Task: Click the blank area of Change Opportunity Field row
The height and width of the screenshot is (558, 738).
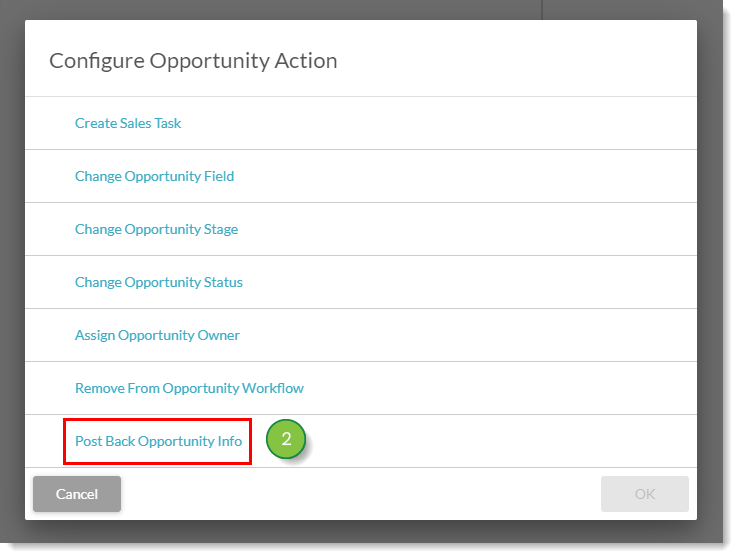Action: (x=464, y=176)
